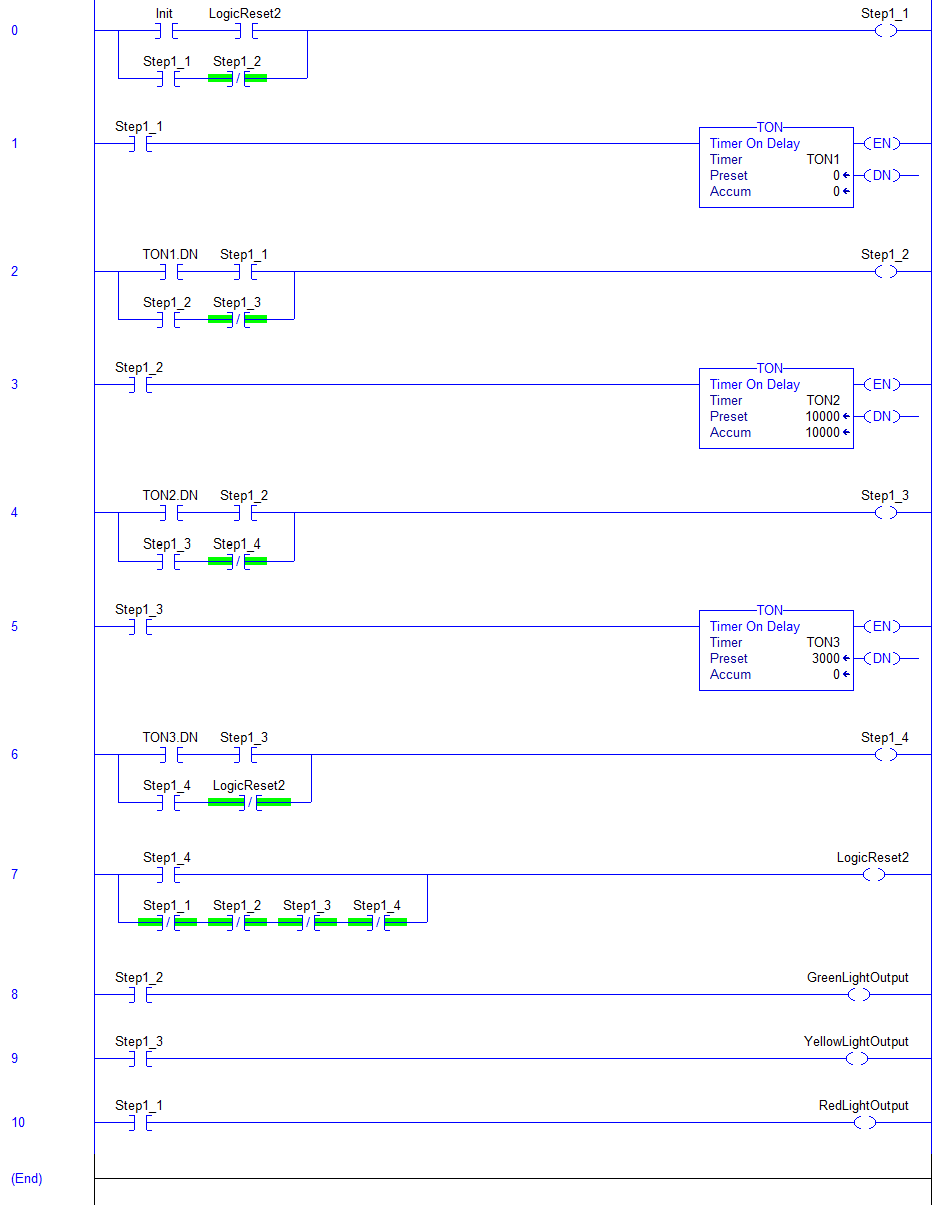Click the GreenLightOutput coil on rung 8
The height and width of the screenshot is (1205, 934).
pos(857,995)
